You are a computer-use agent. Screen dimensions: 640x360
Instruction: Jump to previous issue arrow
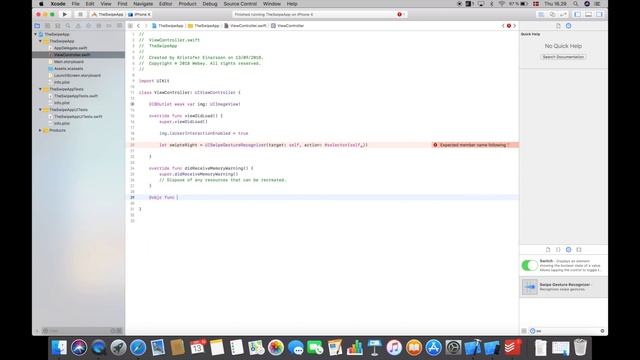pos(503,26)
